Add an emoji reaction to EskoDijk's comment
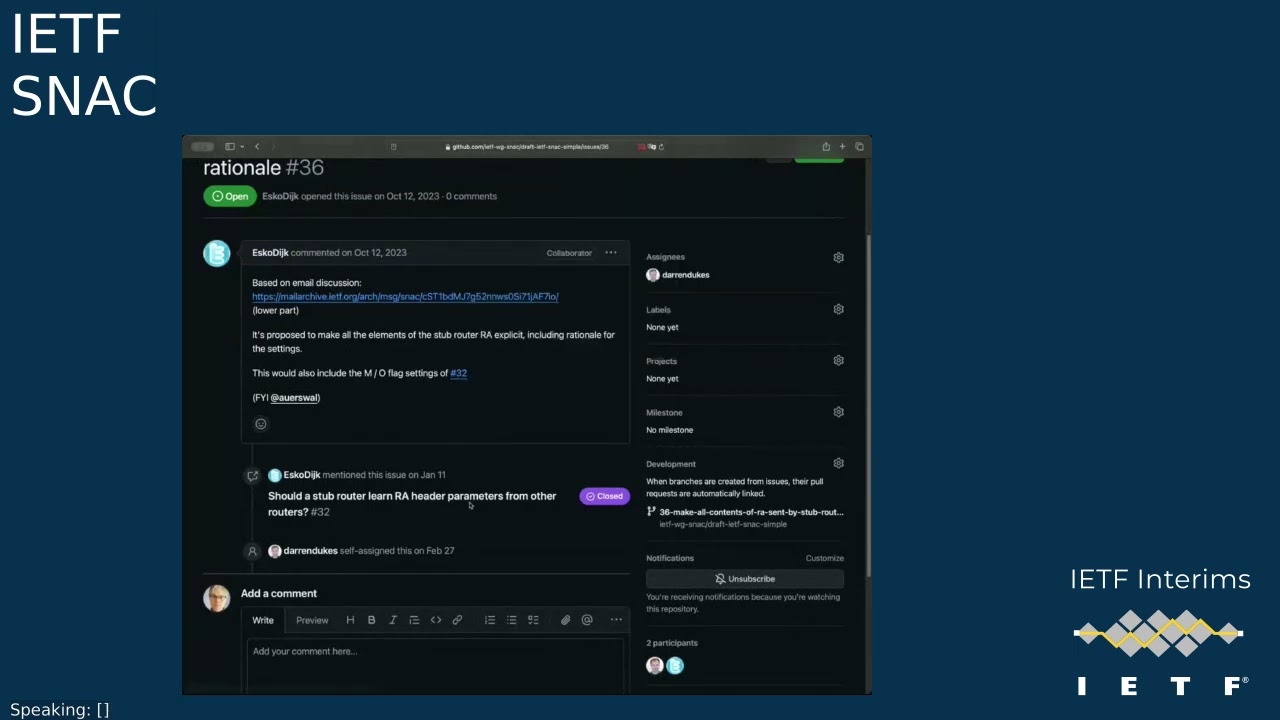This screenshot has height=720, width=1280. pyautogui.click(x=261, y=424)
